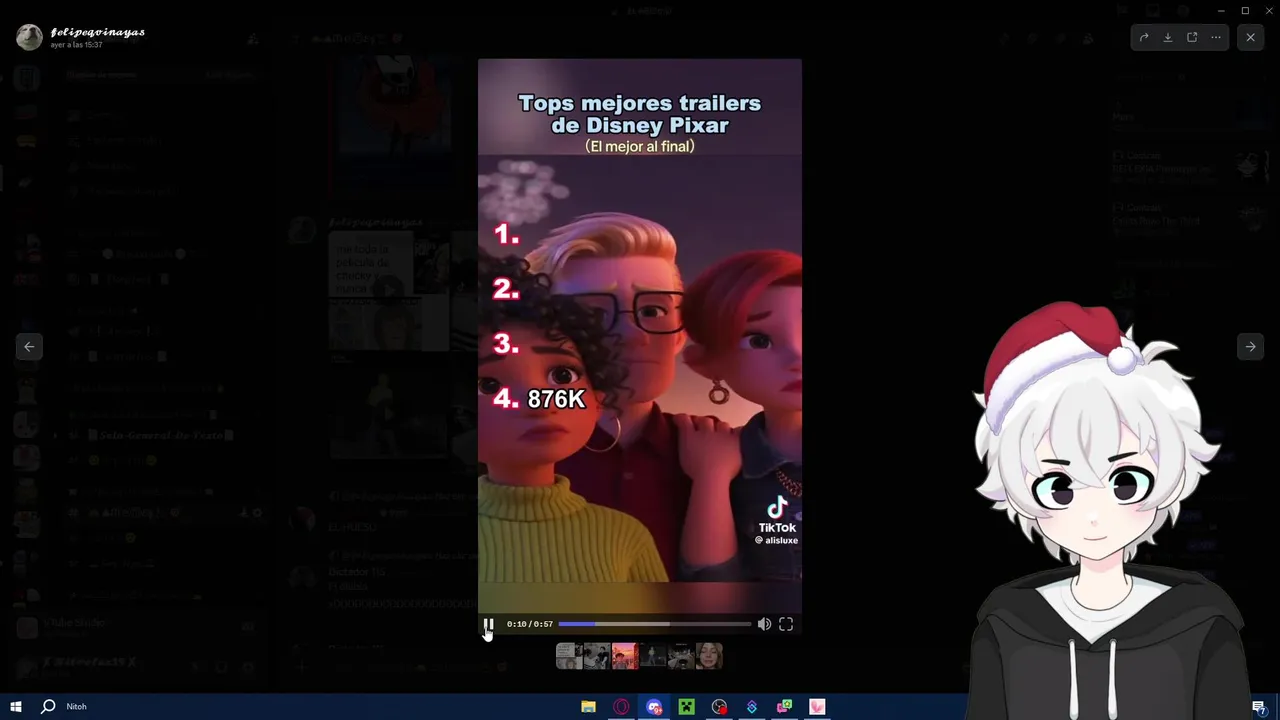The image size is (1280, 720).
Task: Select the woman's face thumbnail
Action: (709, 656)
